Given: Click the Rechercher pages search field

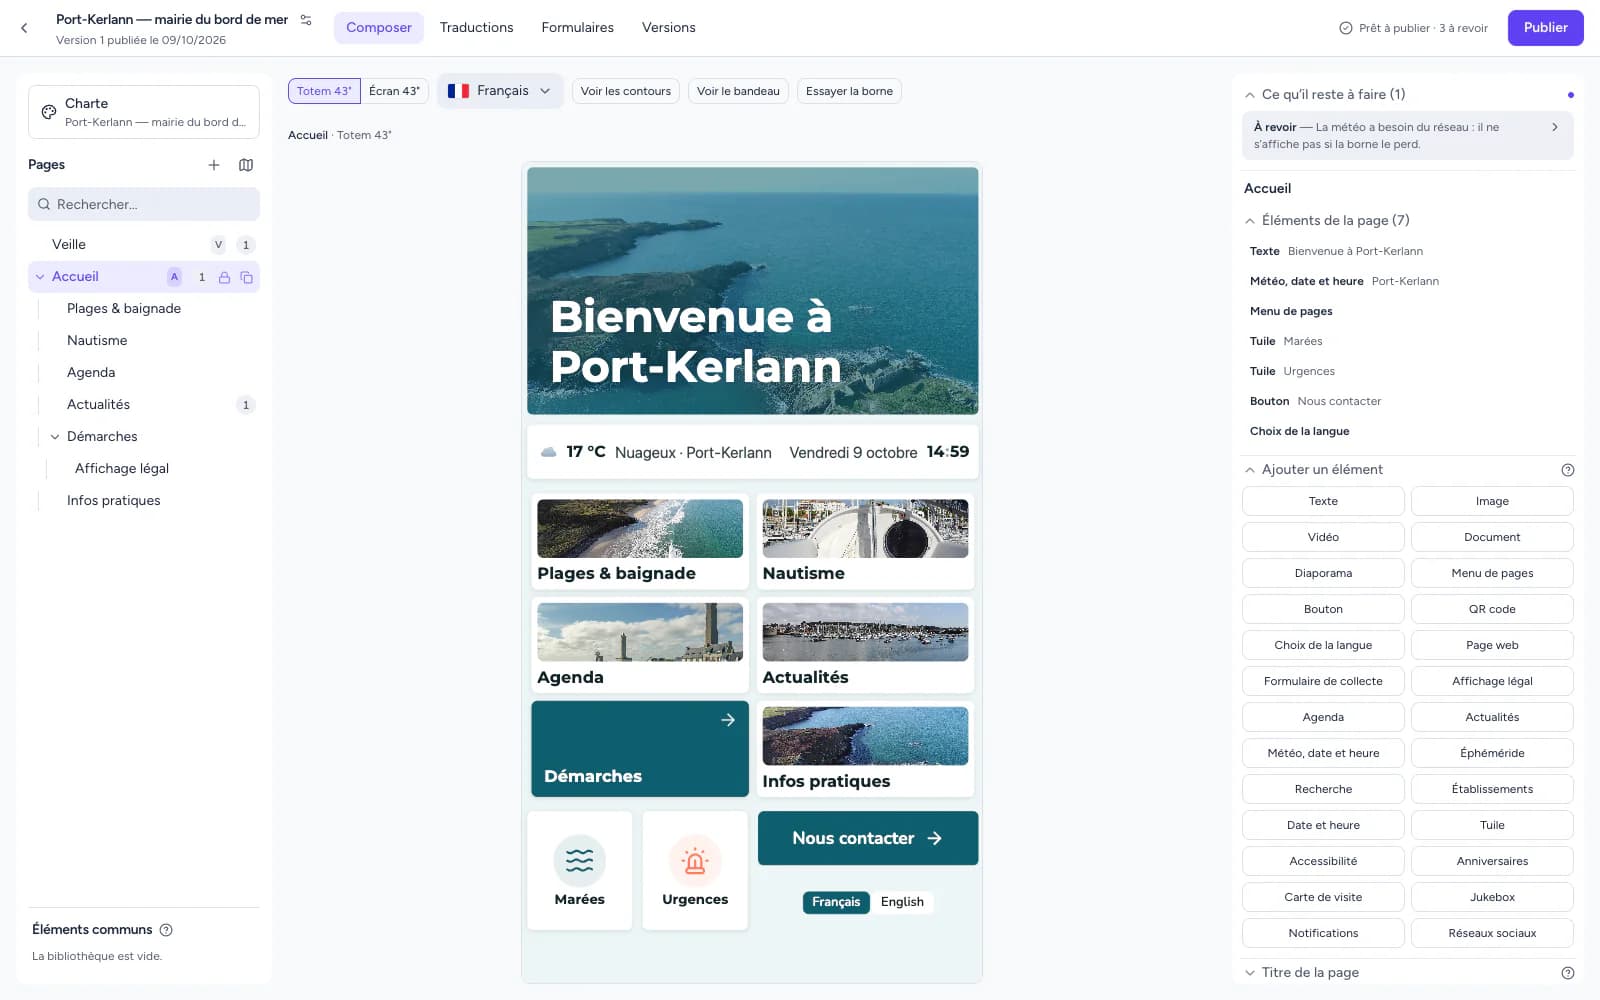Looking at the screenshot, I should [144, 204].
